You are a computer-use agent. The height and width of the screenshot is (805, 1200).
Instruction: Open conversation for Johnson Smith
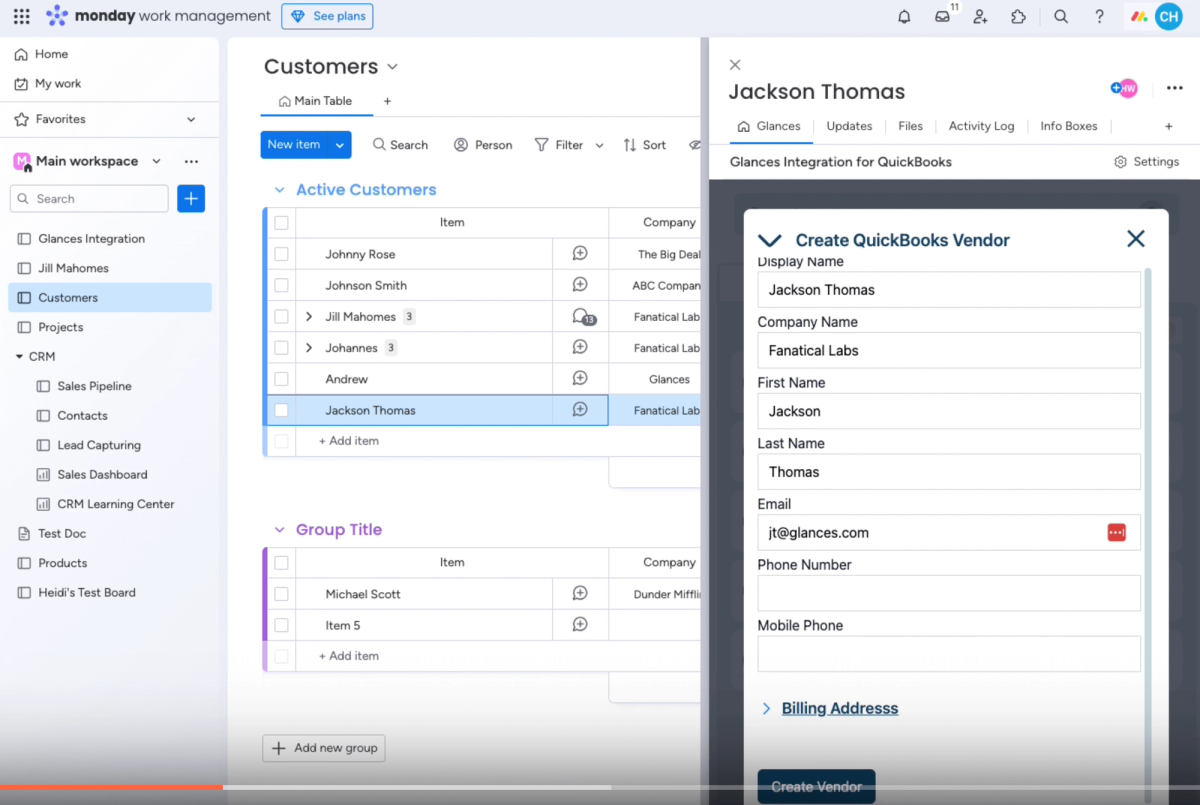click(x=580, y=285)
